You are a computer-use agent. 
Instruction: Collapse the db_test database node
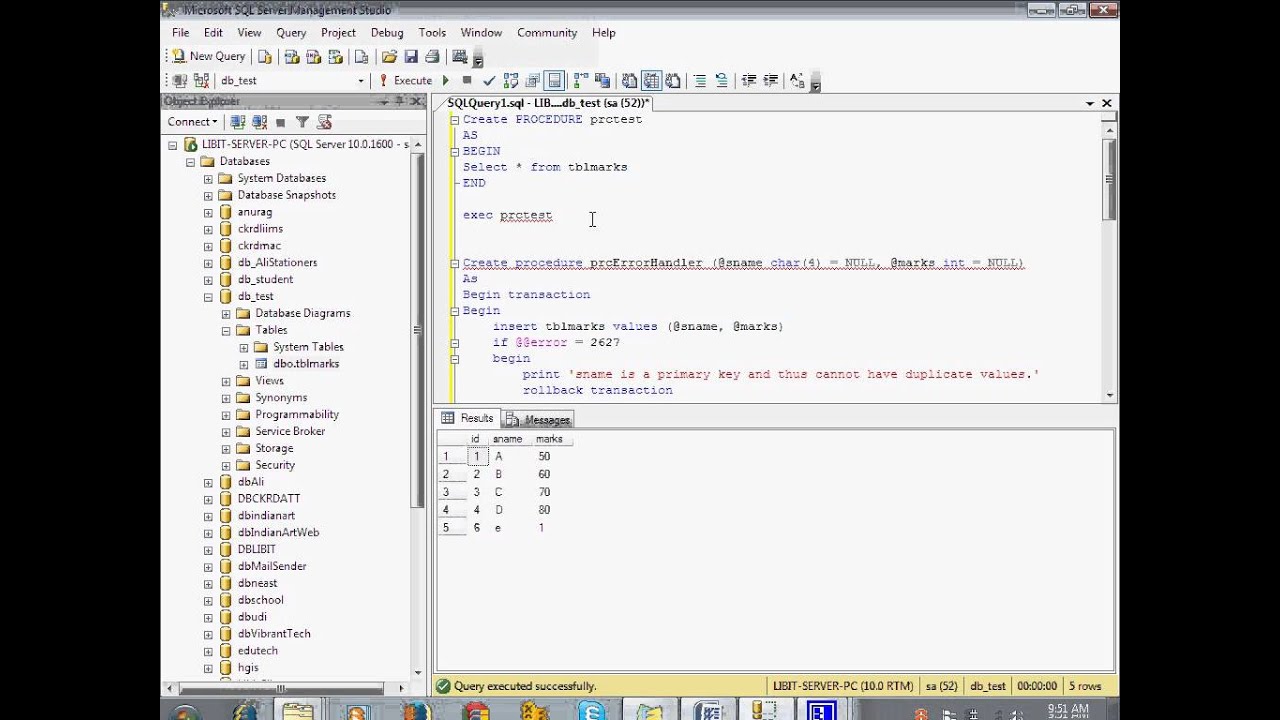208,297
